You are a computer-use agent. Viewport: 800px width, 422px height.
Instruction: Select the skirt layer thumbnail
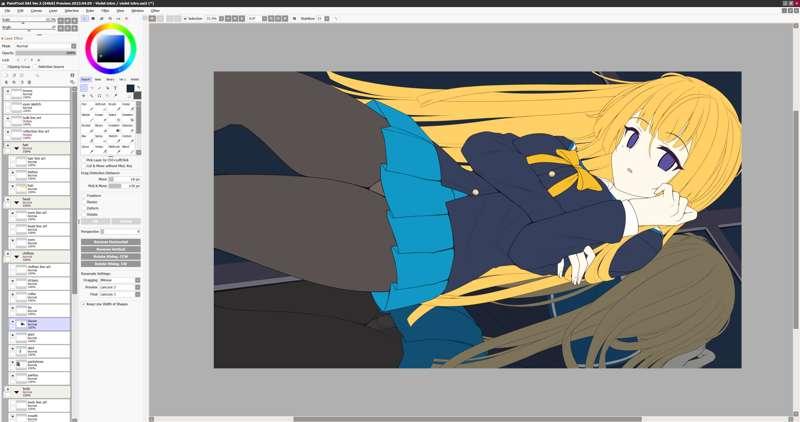(x=20, y=351)
